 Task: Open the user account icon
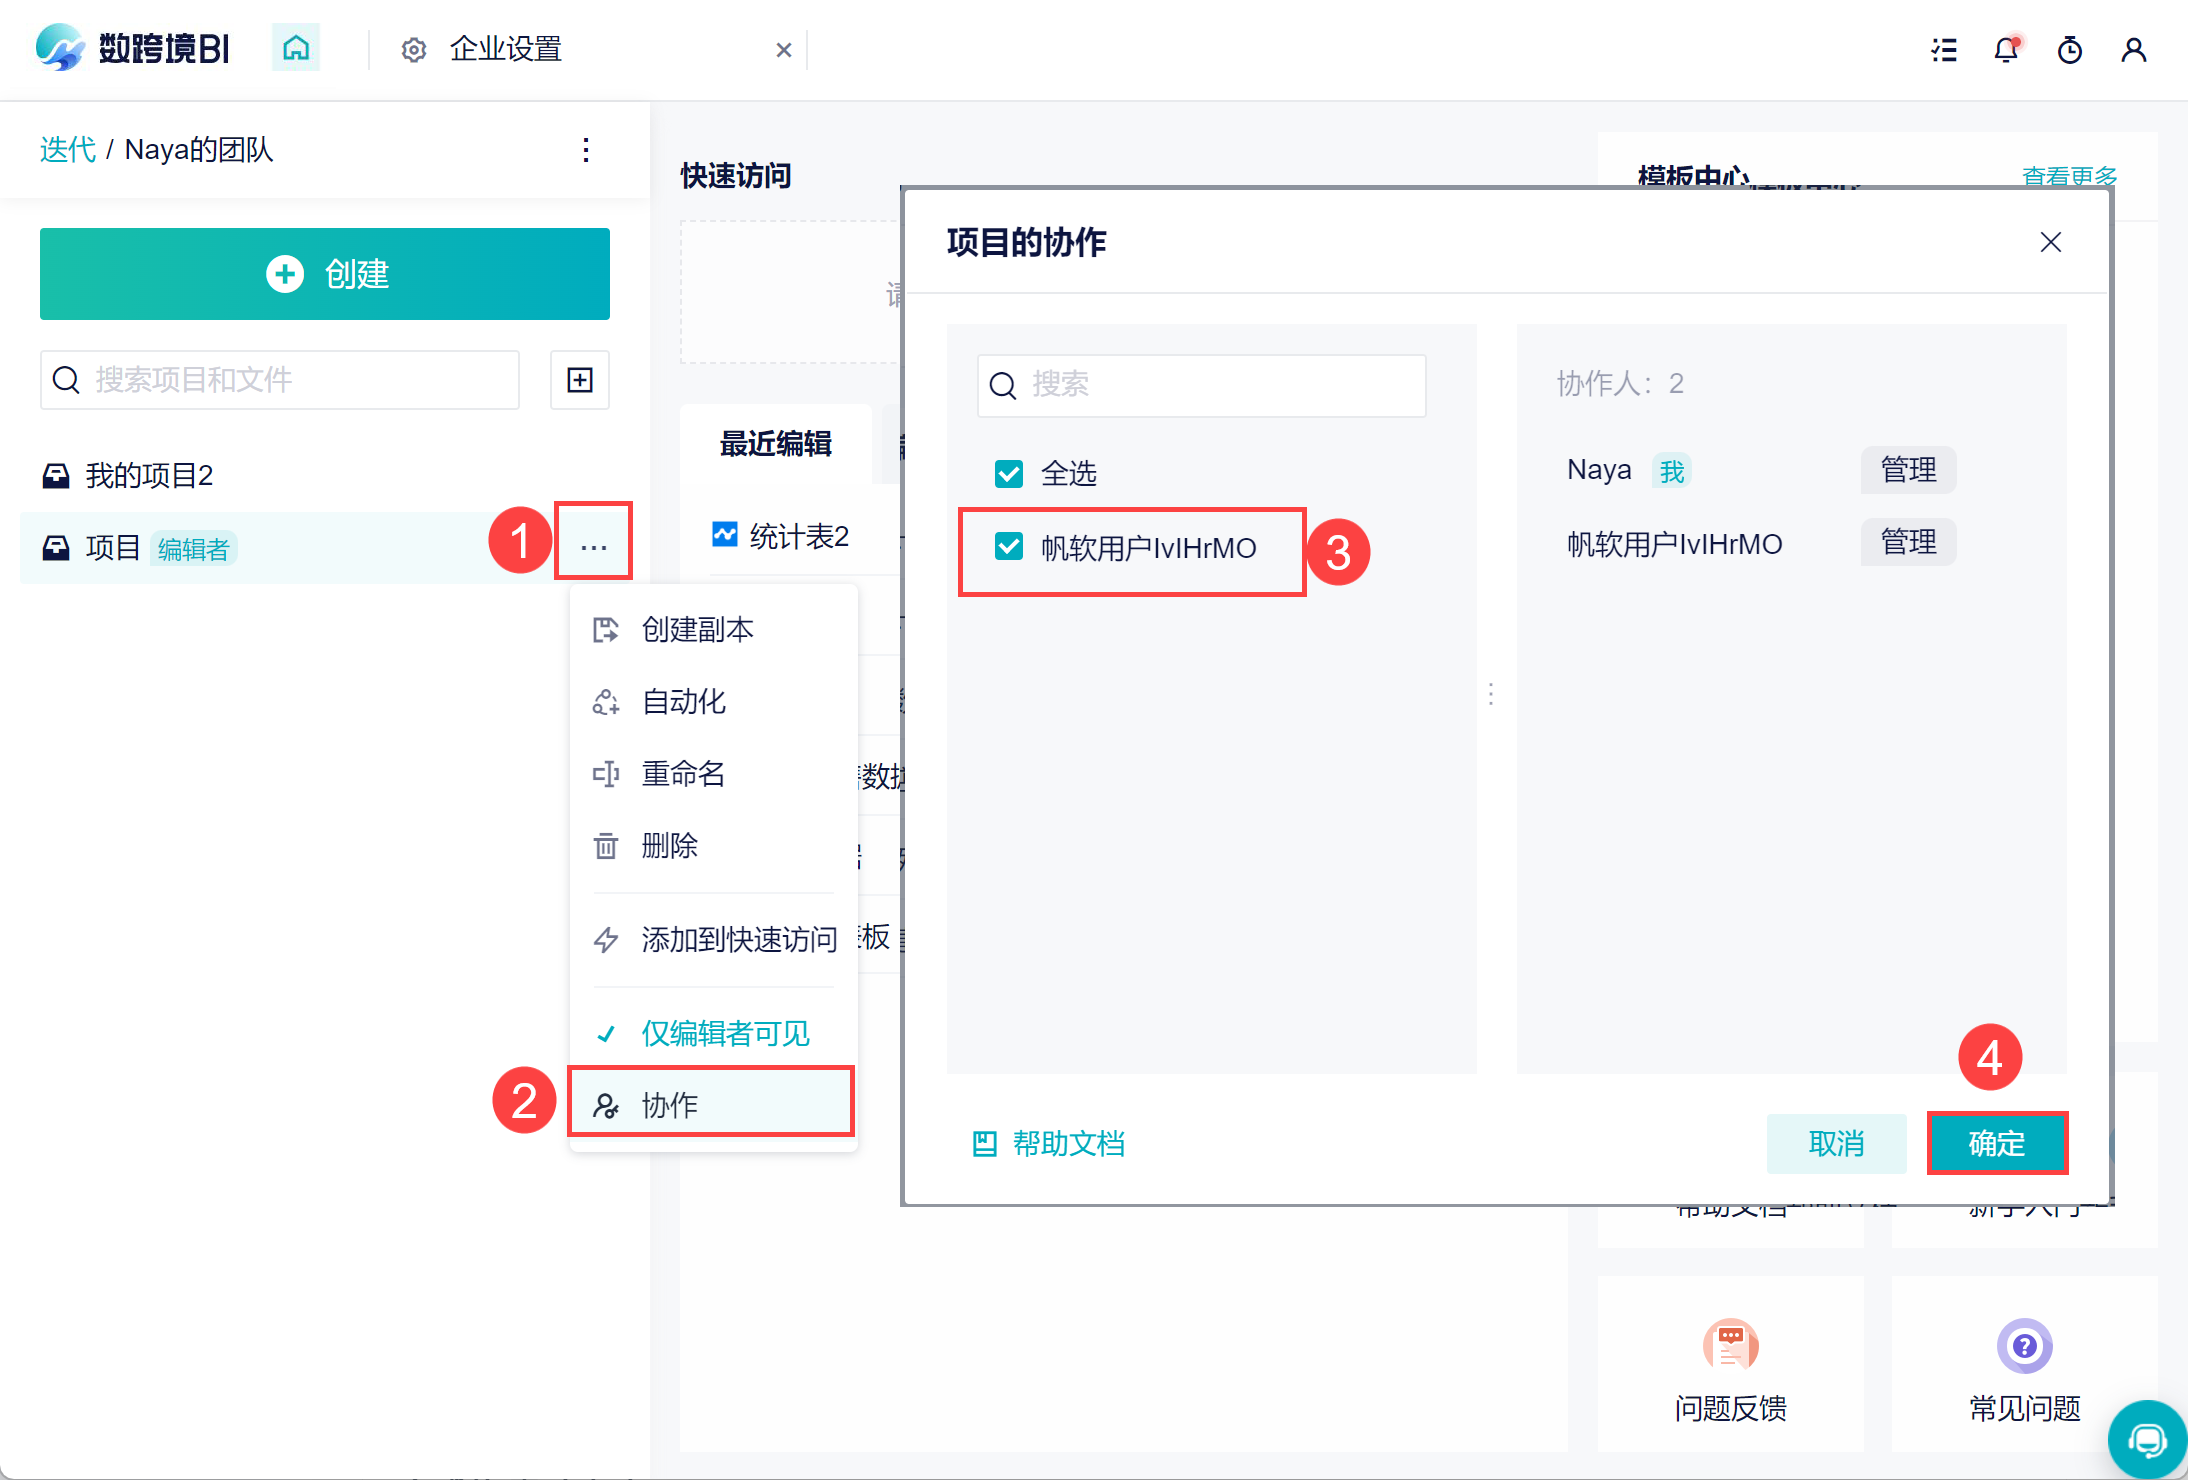coord(2133,50)
